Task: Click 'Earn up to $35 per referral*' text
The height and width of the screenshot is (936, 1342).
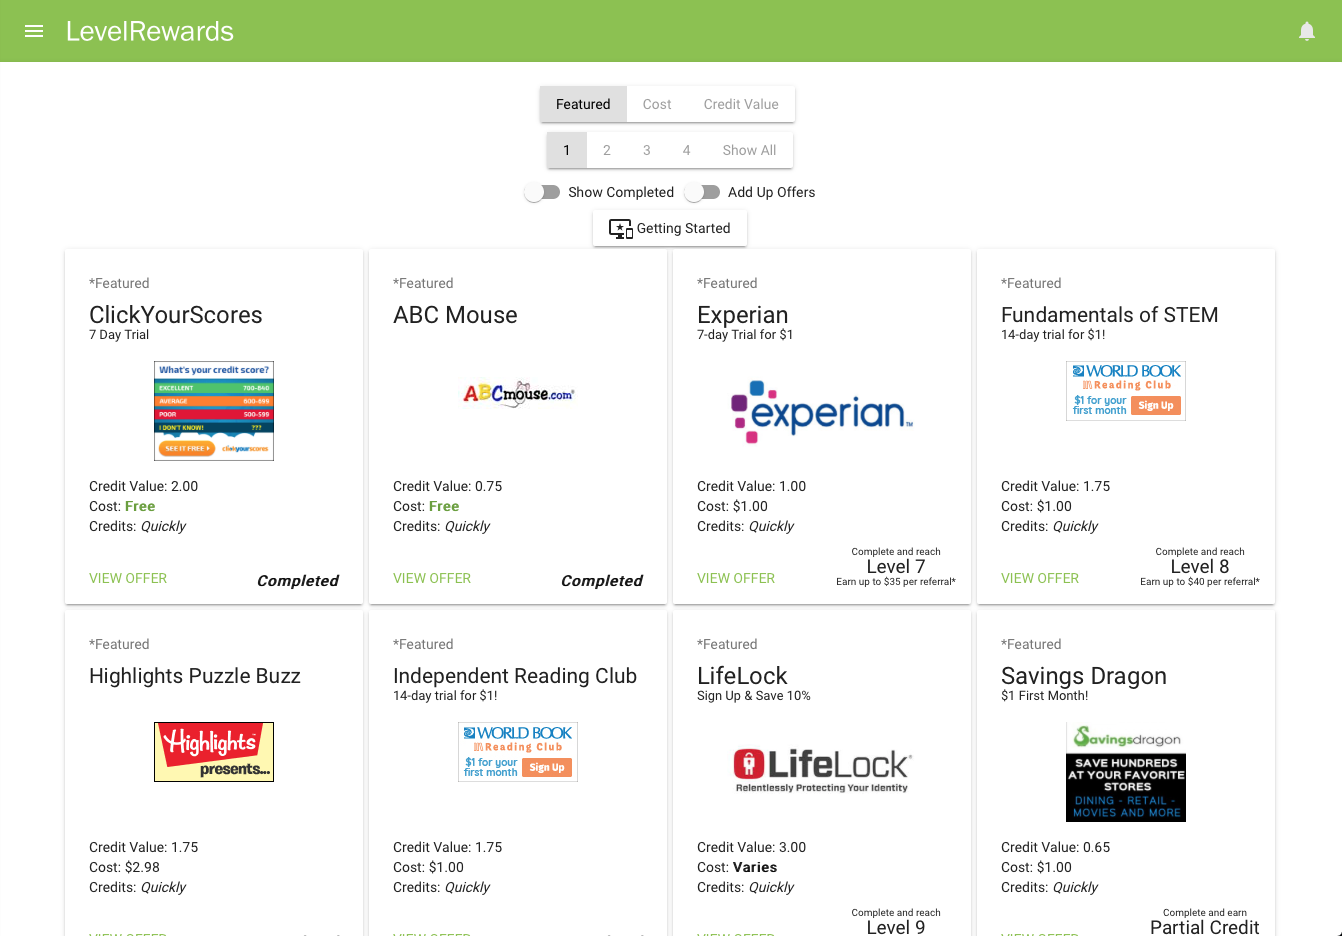Action: (896, 582)
